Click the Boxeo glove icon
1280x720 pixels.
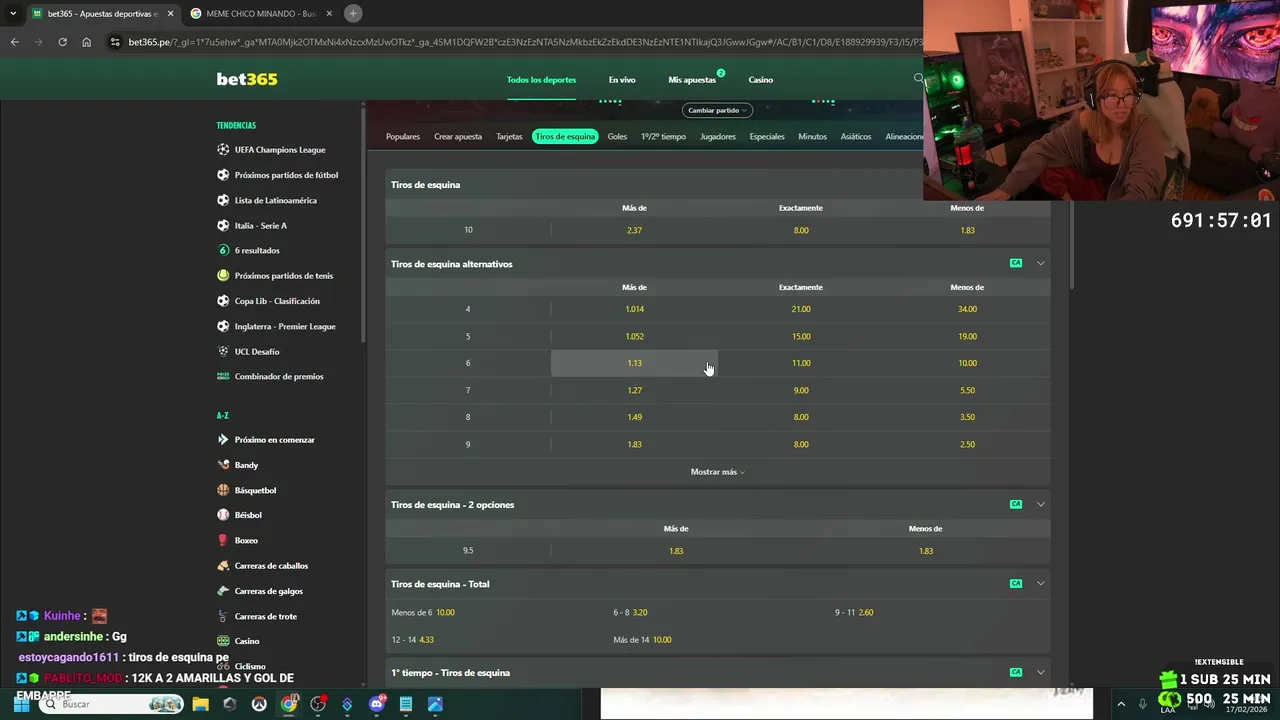coord(223,540)
